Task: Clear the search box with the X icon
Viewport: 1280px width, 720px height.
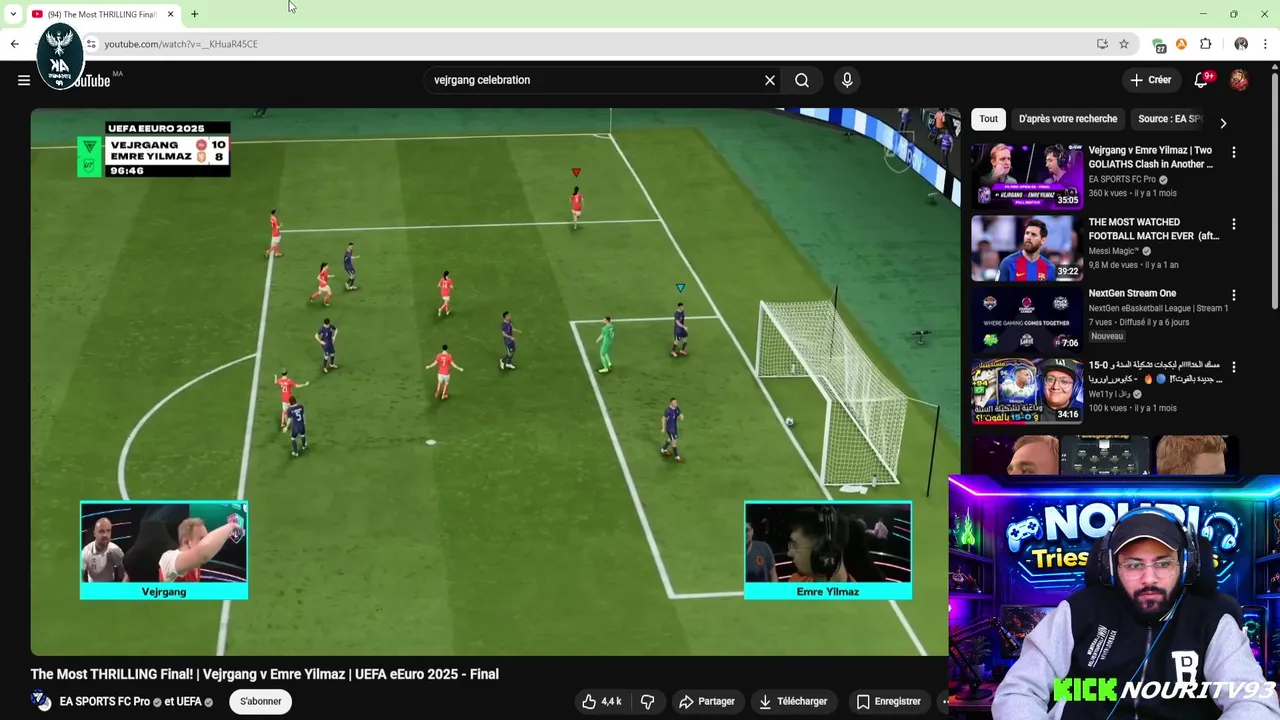Action: coord(770,80)
